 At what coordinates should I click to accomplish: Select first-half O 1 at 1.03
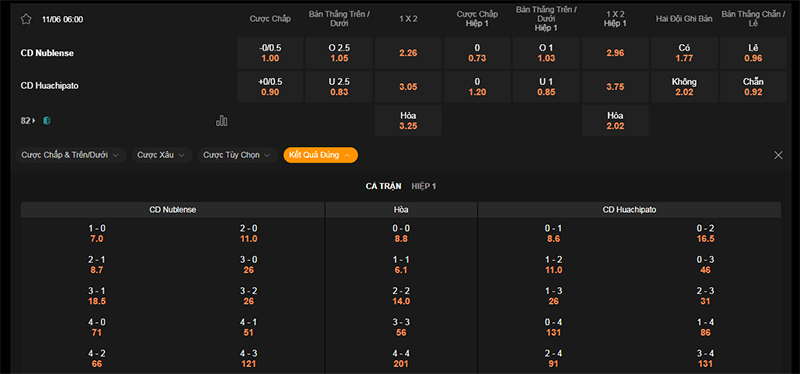[546, 53]
